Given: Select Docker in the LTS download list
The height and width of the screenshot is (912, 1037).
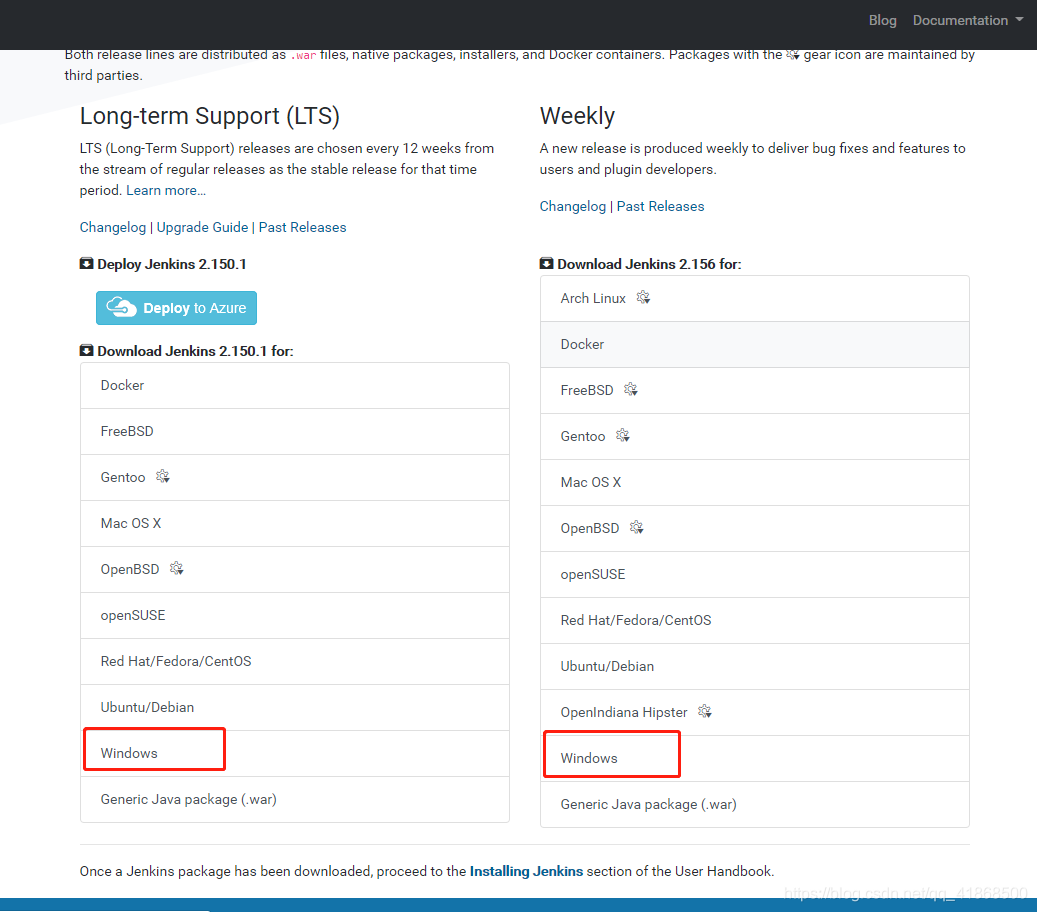Looking at the screenshot, I should tap(295, 386).
